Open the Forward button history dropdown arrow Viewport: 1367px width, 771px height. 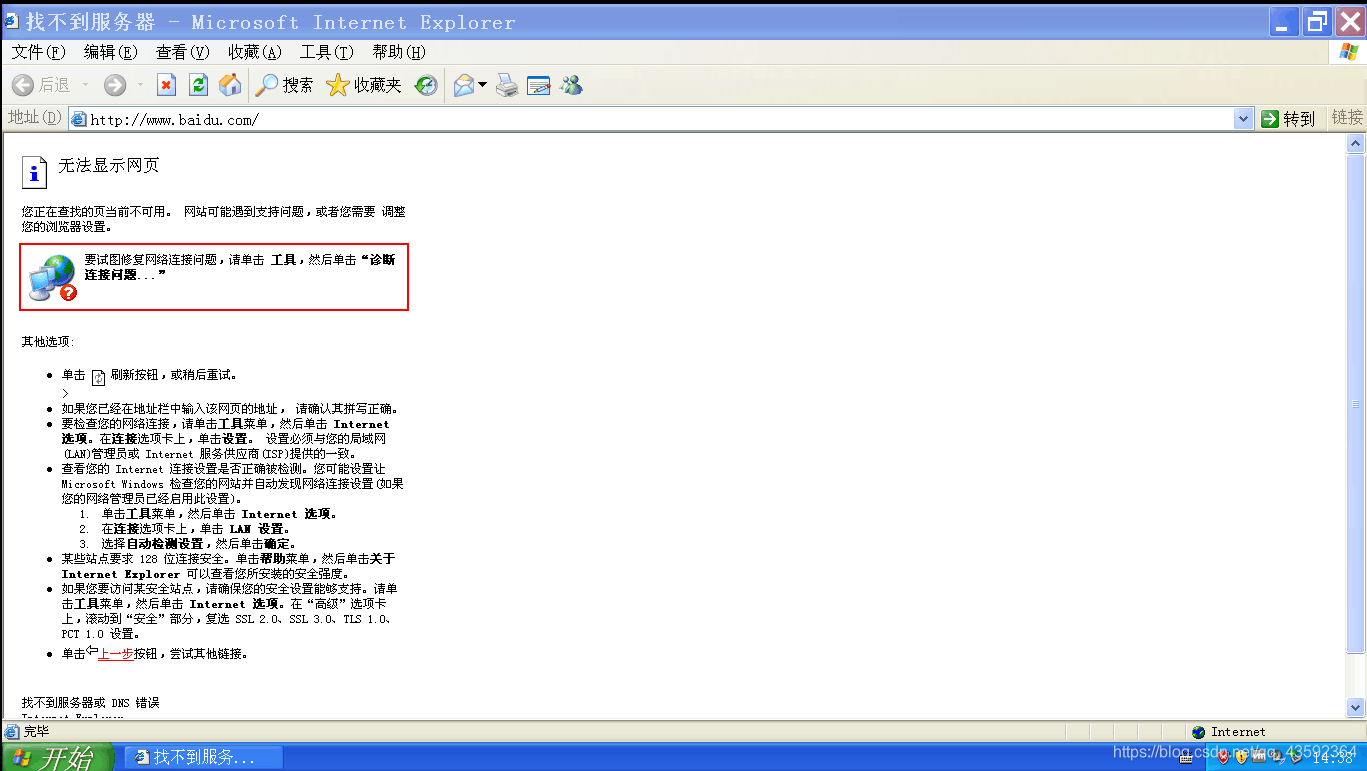[140, 86]
